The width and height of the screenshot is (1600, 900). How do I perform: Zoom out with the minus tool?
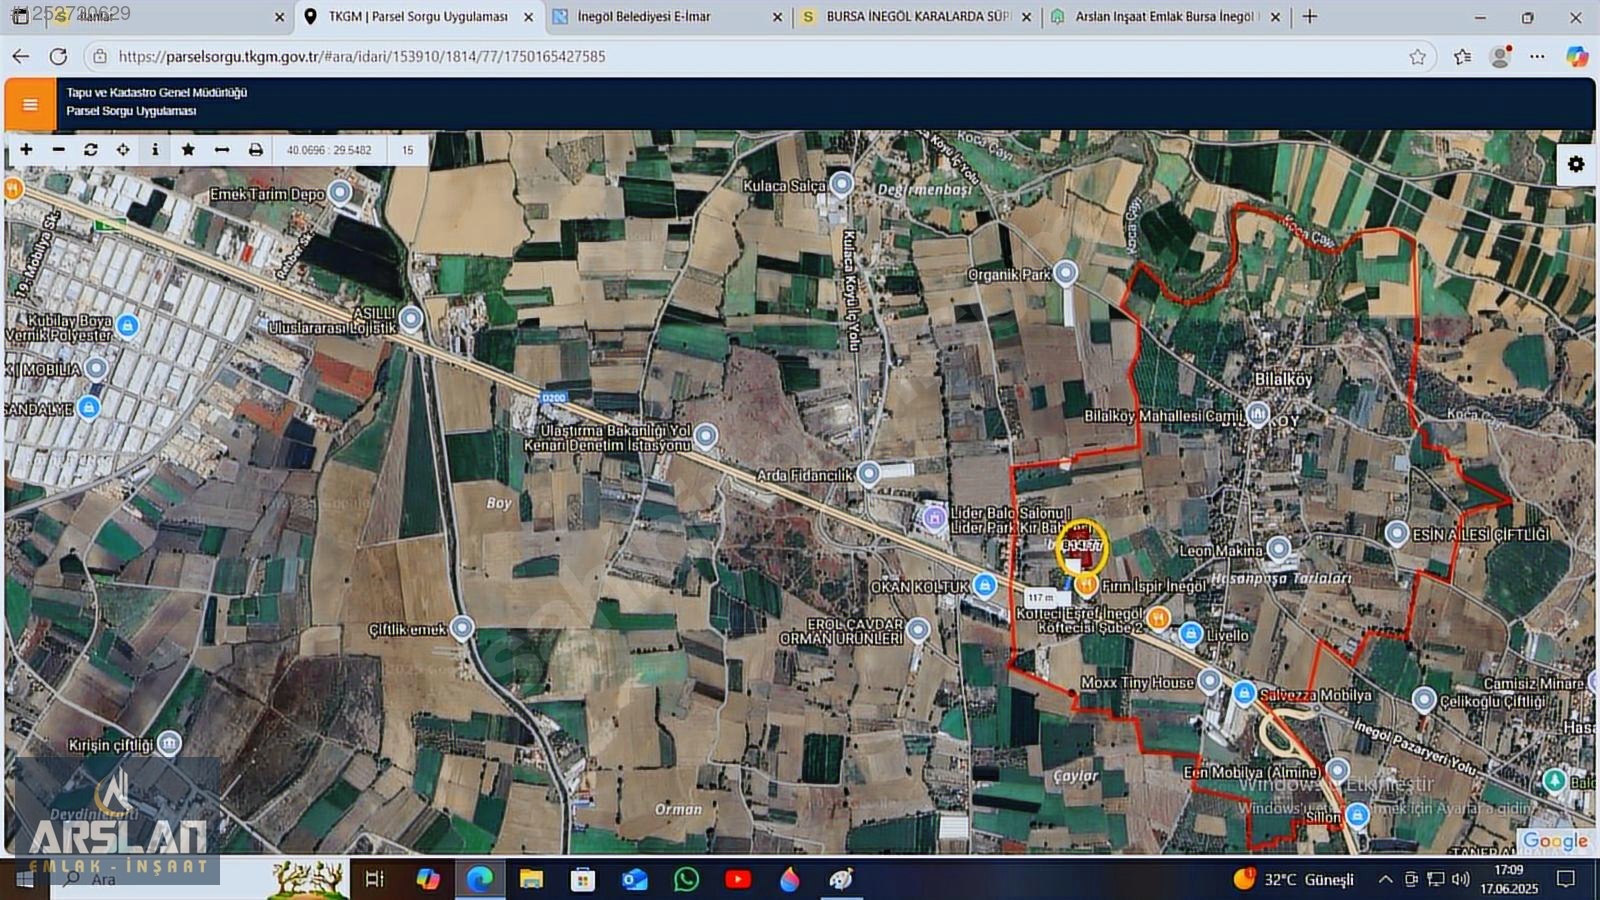59,150
